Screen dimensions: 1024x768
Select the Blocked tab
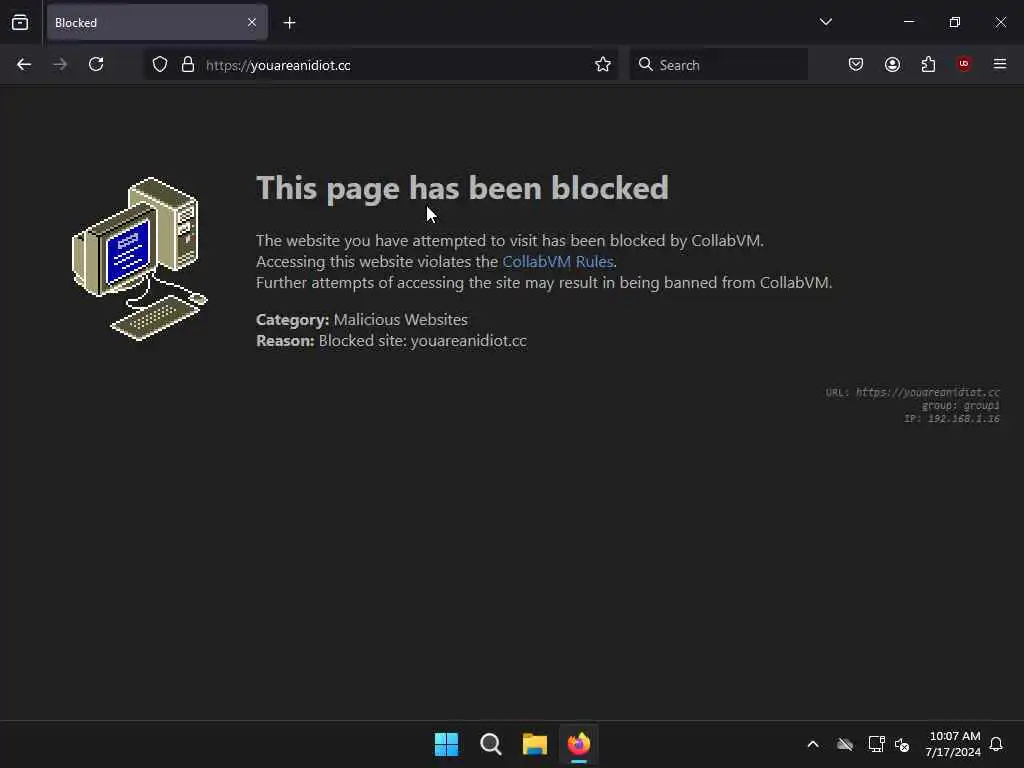pyautogui.click(x=157, y=23)
